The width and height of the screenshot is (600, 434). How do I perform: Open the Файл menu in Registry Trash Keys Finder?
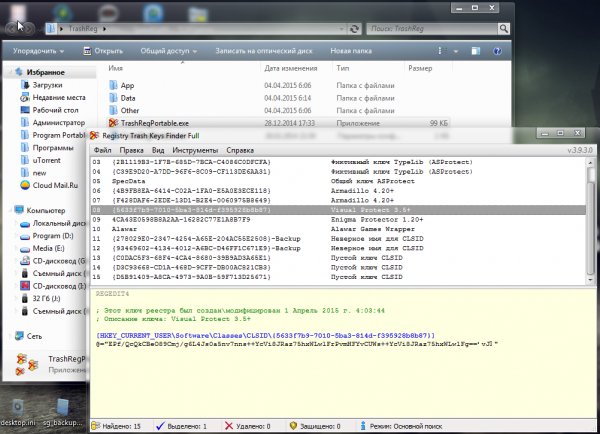pyautogui.click(x=103, y=150)
